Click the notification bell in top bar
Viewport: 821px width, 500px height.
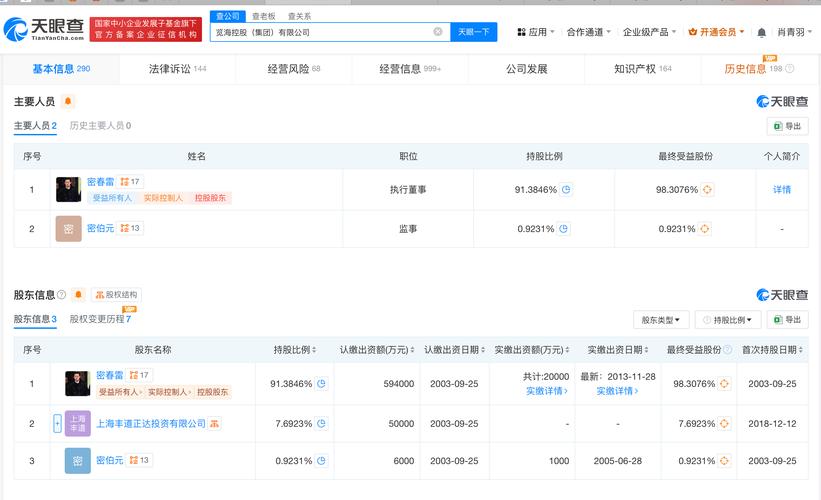761,32
